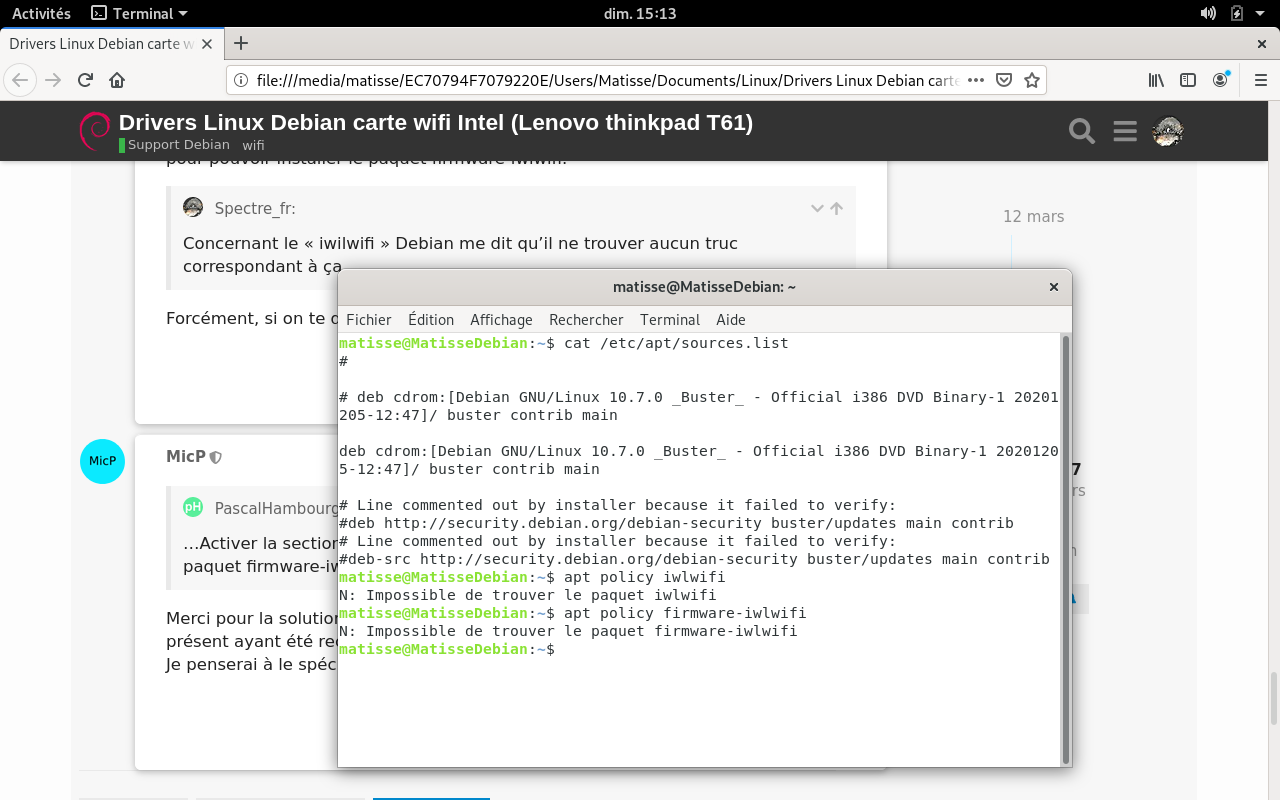The width and height of the screenshot is (1280, 800).
Task: Open Firefox account icon
Action: [1220, 80]
